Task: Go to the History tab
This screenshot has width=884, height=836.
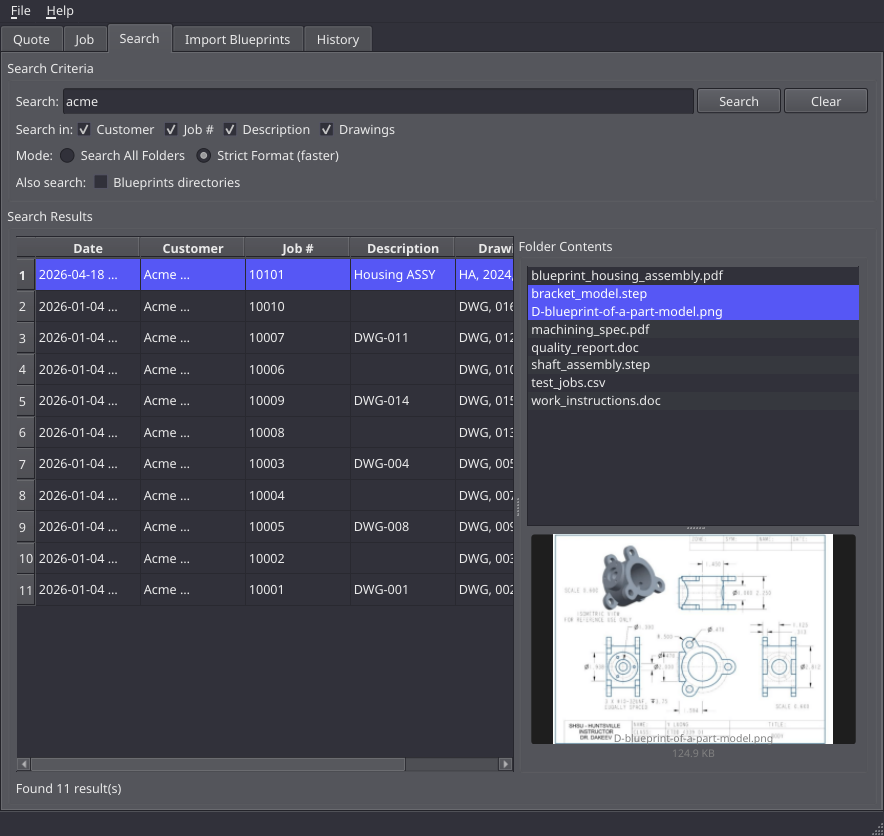Action: [338, 39]
